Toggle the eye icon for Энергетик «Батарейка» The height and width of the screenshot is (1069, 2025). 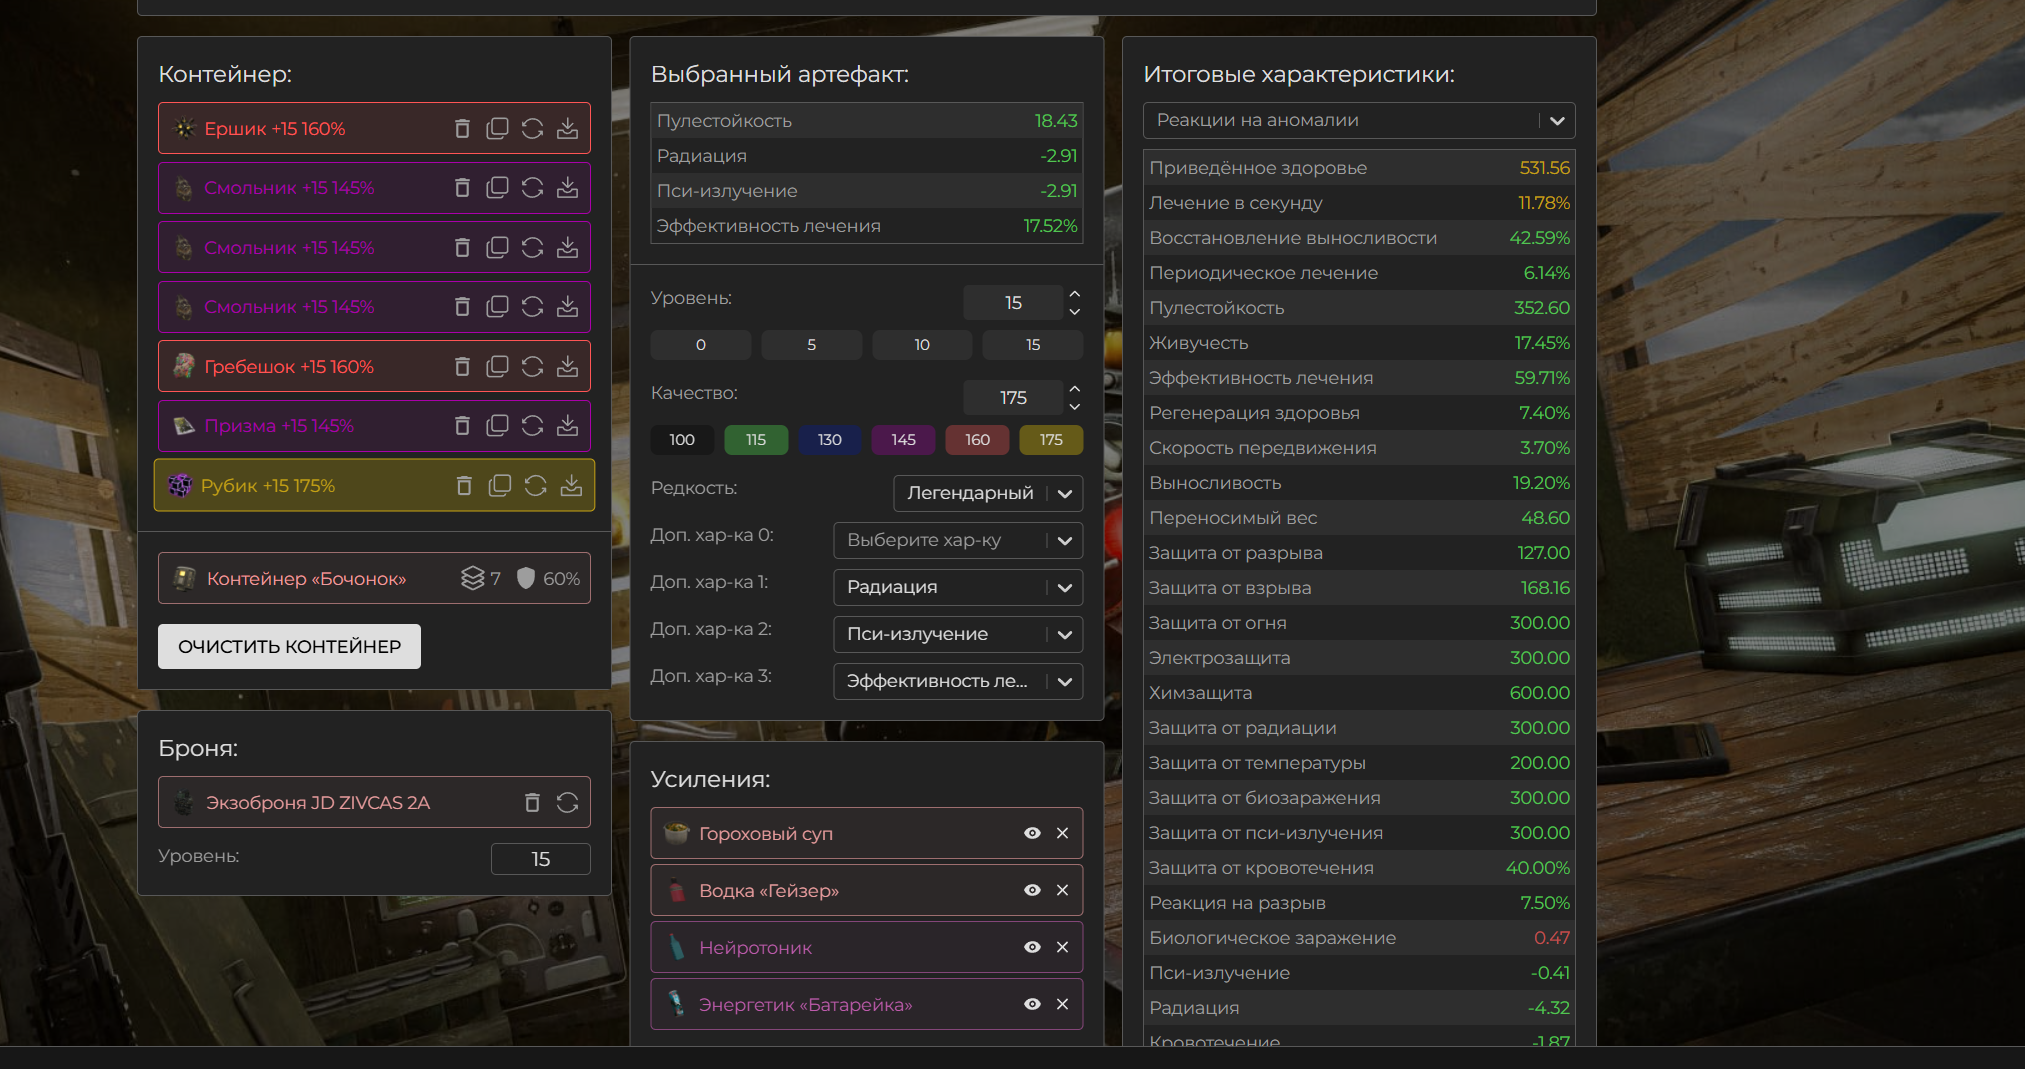[x=1032, y=1004]
